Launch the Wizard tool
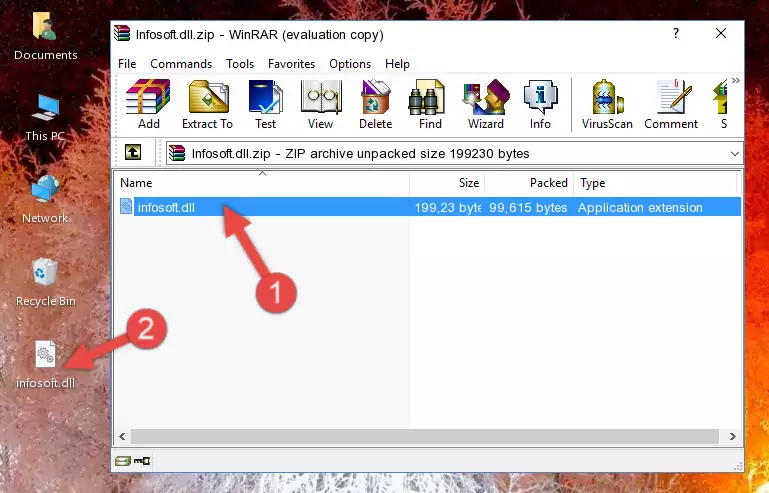The image size is (769, 493). click(x=486, y=104)
